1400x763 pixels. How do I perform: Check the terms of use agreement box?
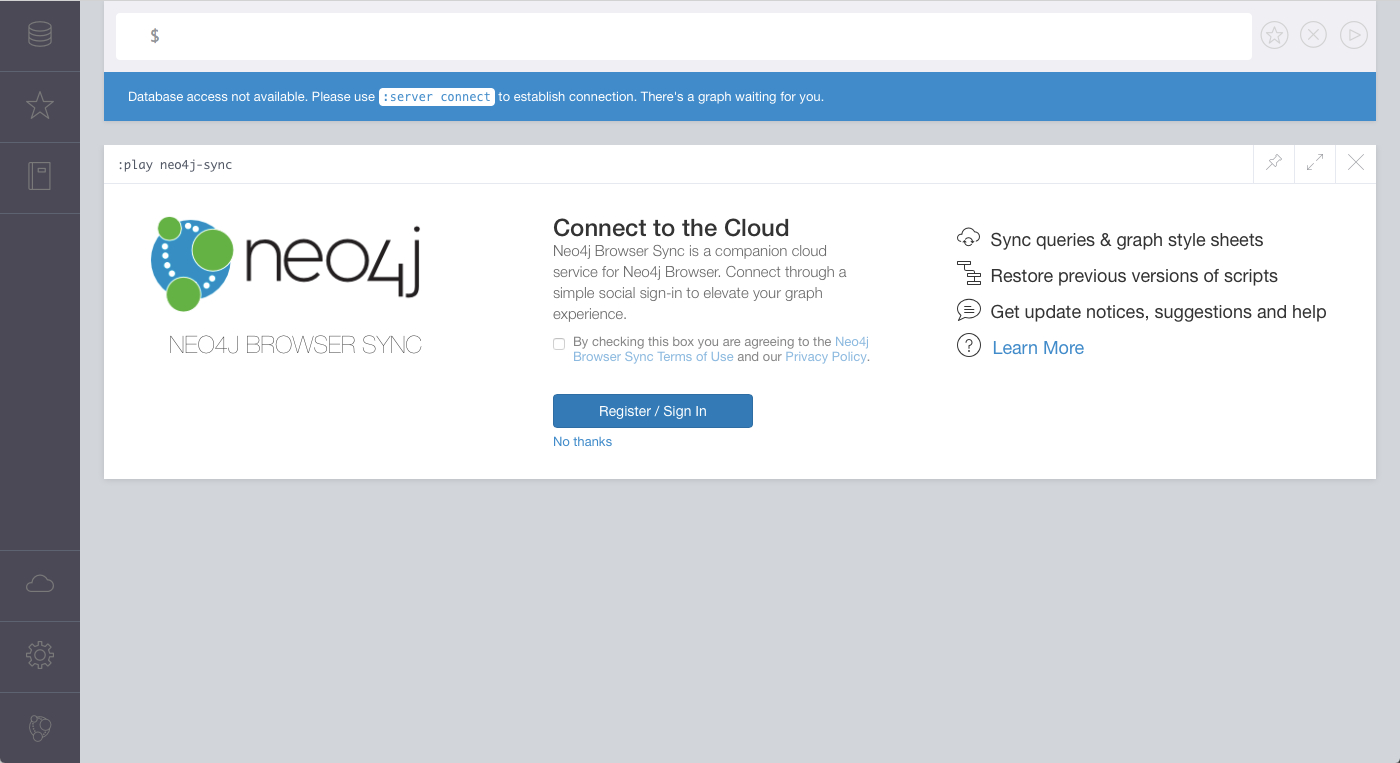[559, 344]
